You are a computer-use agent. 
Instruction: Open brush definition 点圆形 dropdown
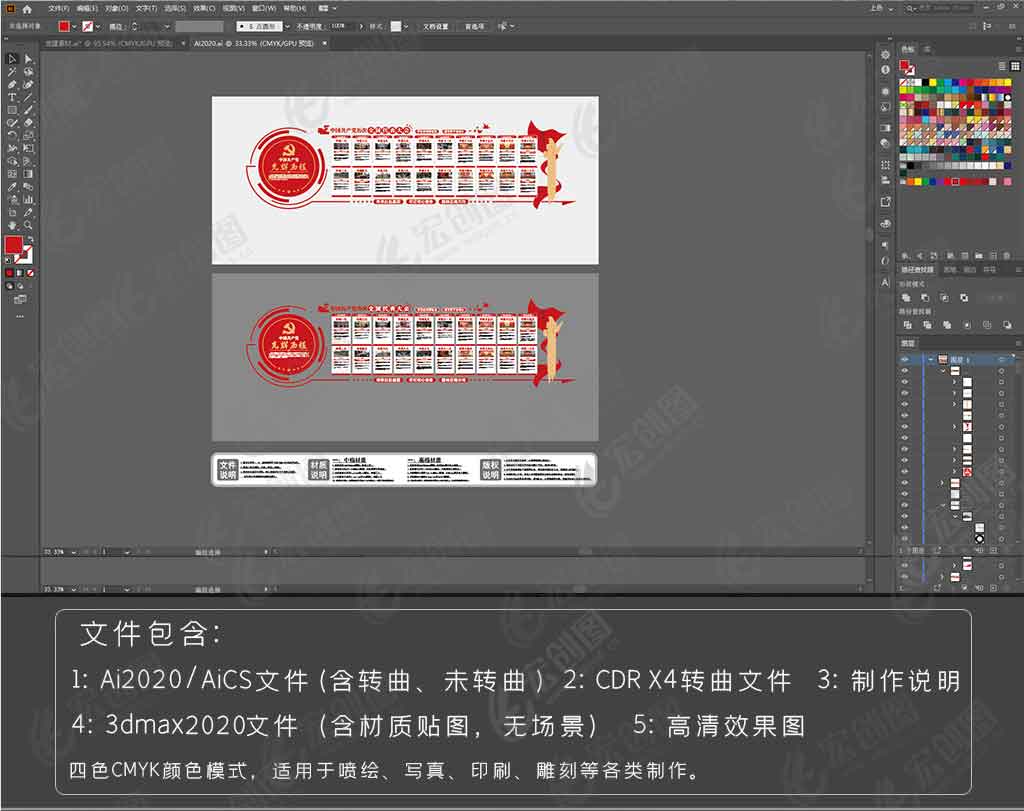pyautogui.click(x=287, y=27)
